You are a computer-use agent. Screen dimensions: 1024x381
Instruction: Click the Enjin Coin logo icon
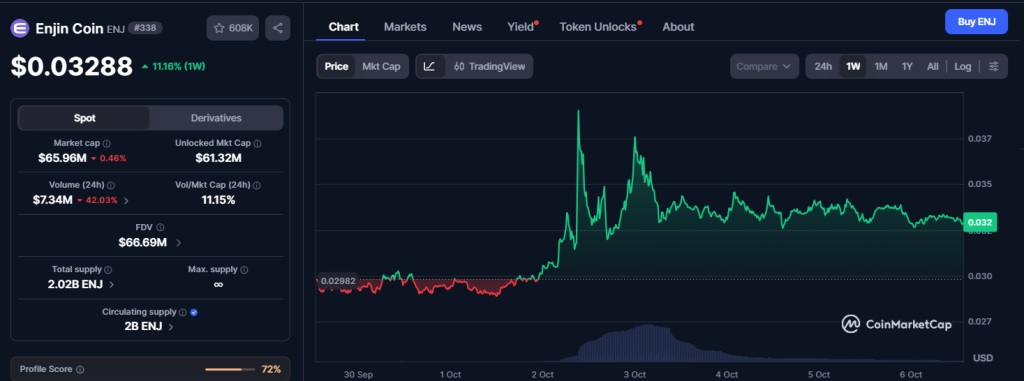pyautogui.click(x=20, y=28)
